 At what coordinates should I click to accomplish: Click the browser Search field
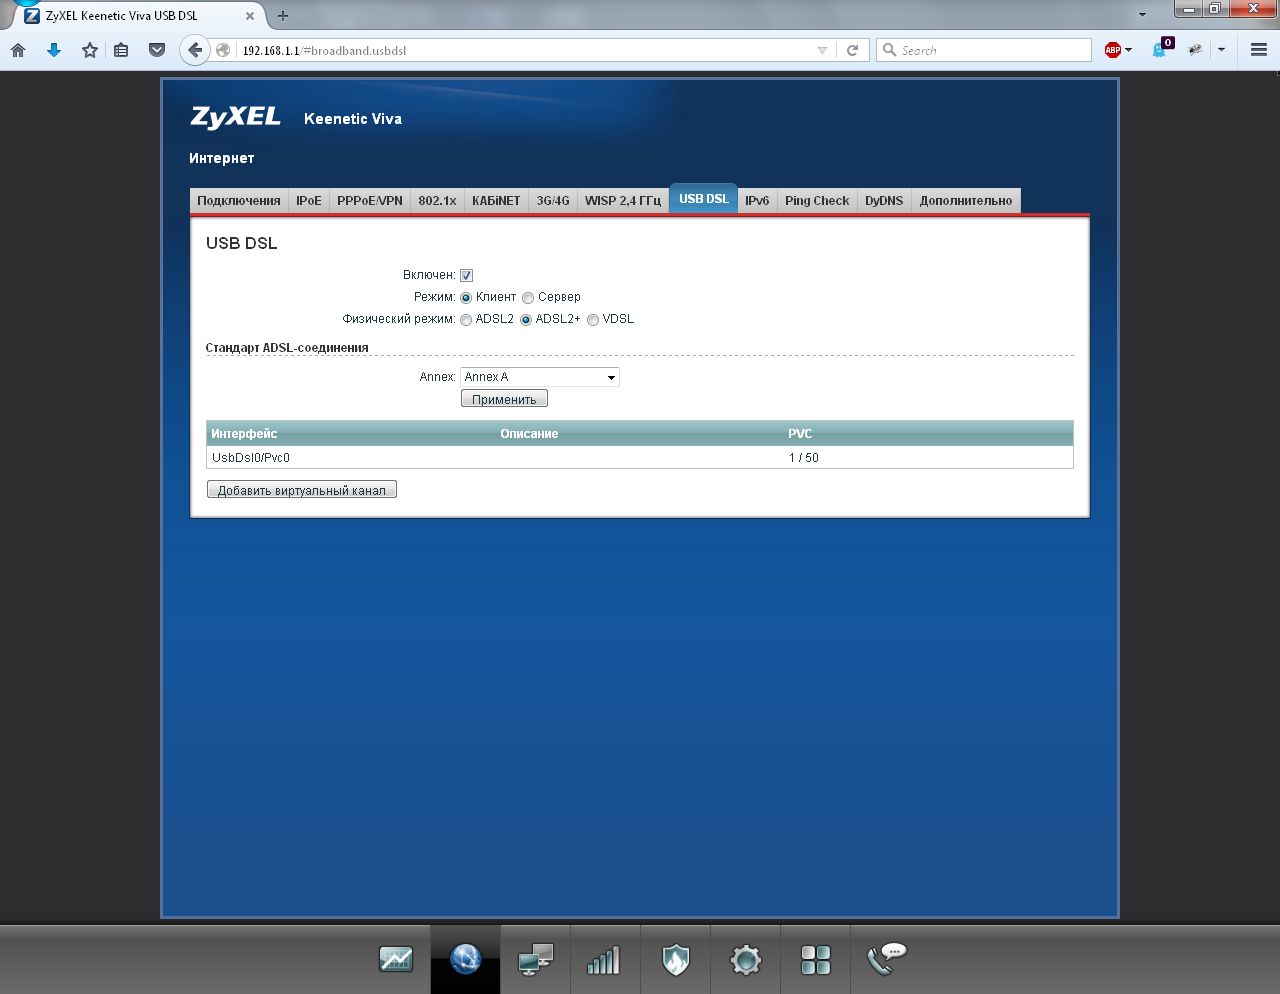984,50
